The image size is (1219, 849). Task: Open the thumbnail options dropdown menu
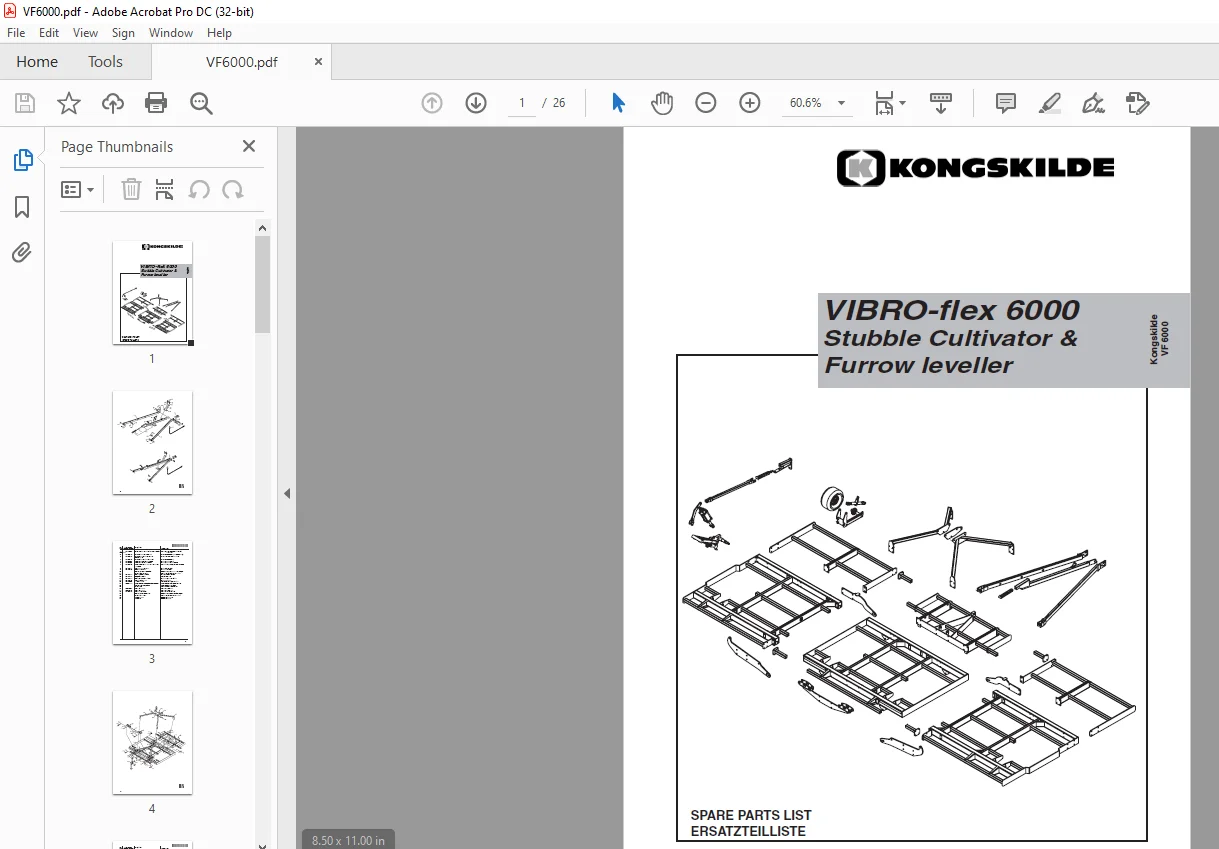point(77,189)
